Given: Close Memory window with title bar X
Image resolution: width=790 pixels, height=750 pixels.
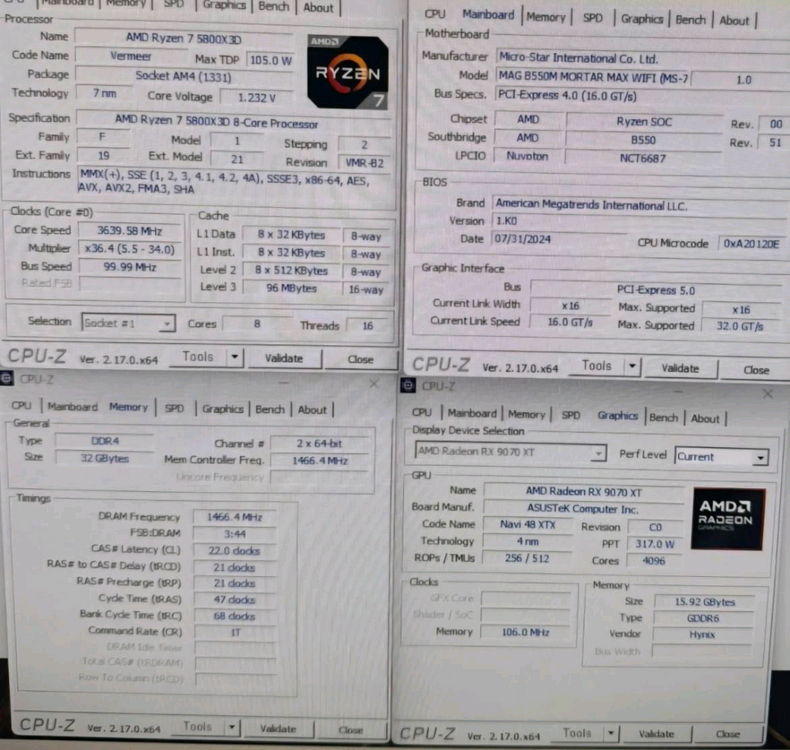Looking at the screenshot, I should pyautogui.click(x=374, y=384).
